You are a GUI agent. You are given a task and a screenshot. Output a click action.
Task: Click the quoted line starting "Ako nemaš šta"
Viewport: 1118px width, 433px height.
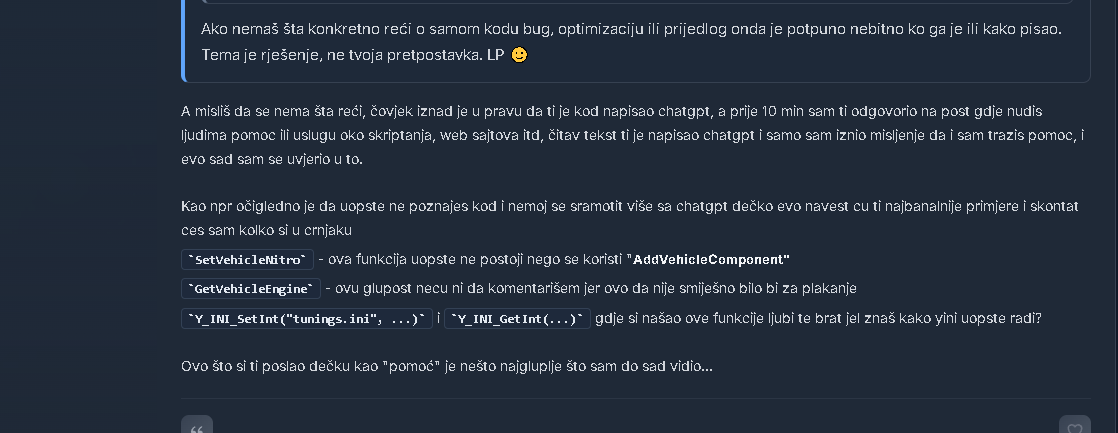coord(630,28)
